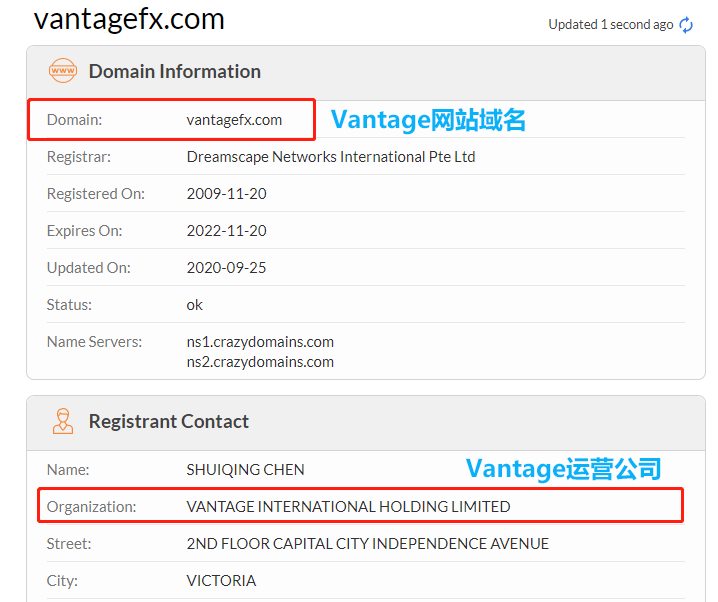Viewport: 718px width, 602px height.
Task: Select name server ns2.crazydomains.com
Action: click(260, 362)
